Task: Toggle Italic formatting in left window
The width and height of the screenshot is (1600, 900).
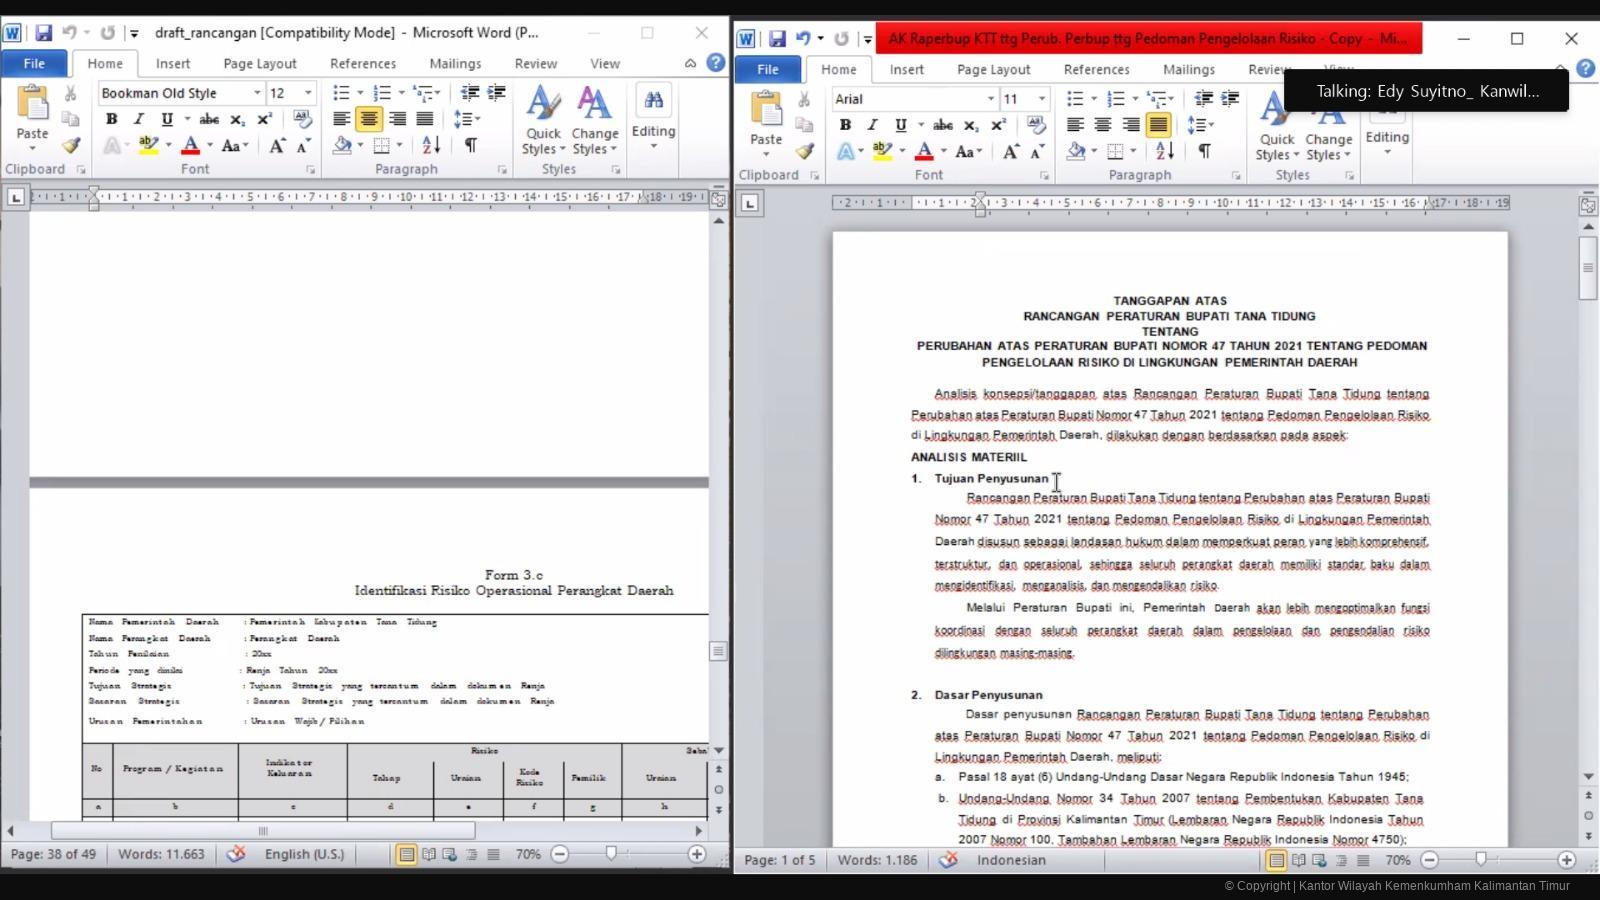Action: point(139,119)
